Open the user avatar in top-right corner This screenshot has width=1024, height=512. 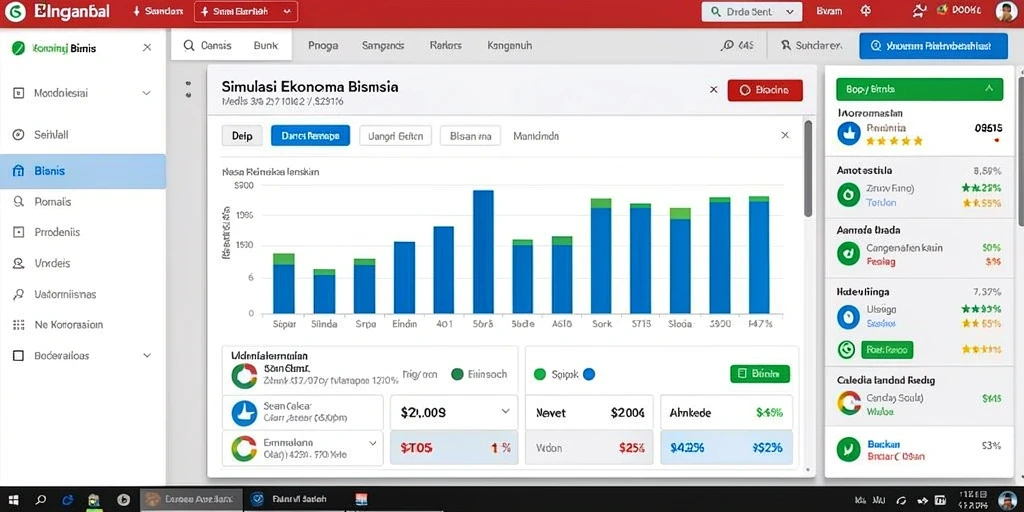tap(1006, 11)
